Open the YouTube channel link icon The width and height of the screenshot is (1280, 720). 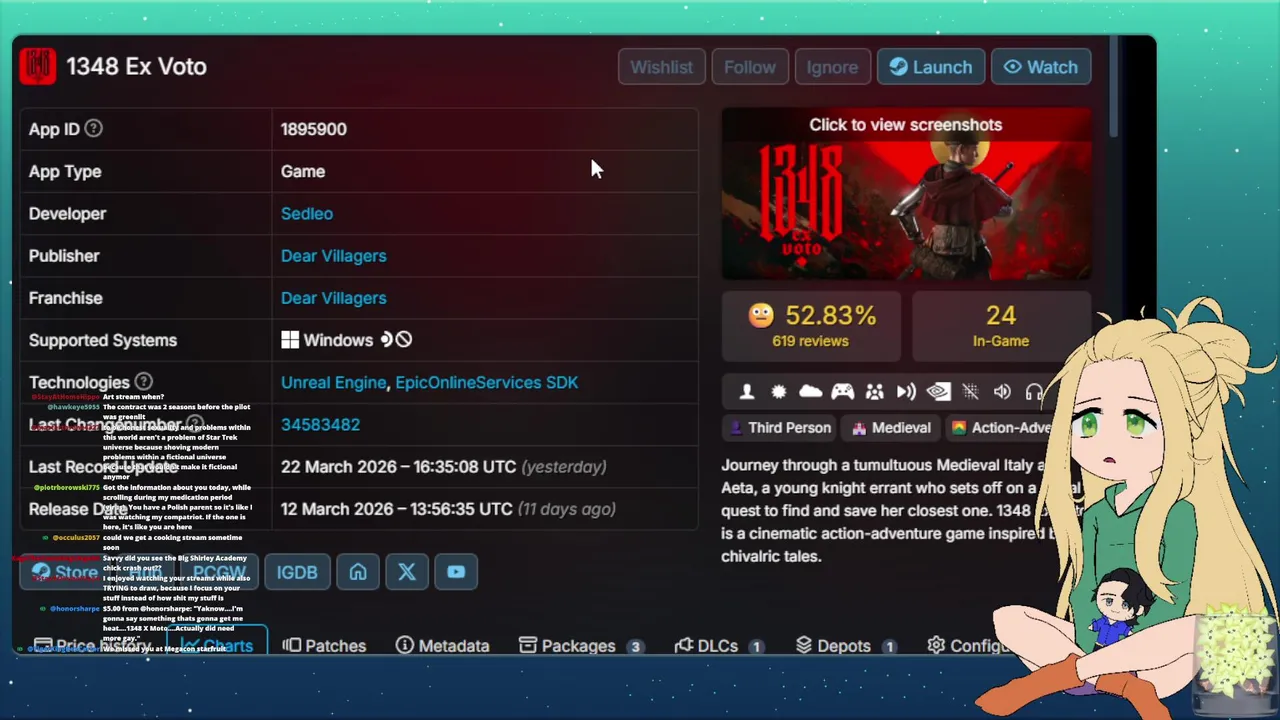tap(456, 572)
